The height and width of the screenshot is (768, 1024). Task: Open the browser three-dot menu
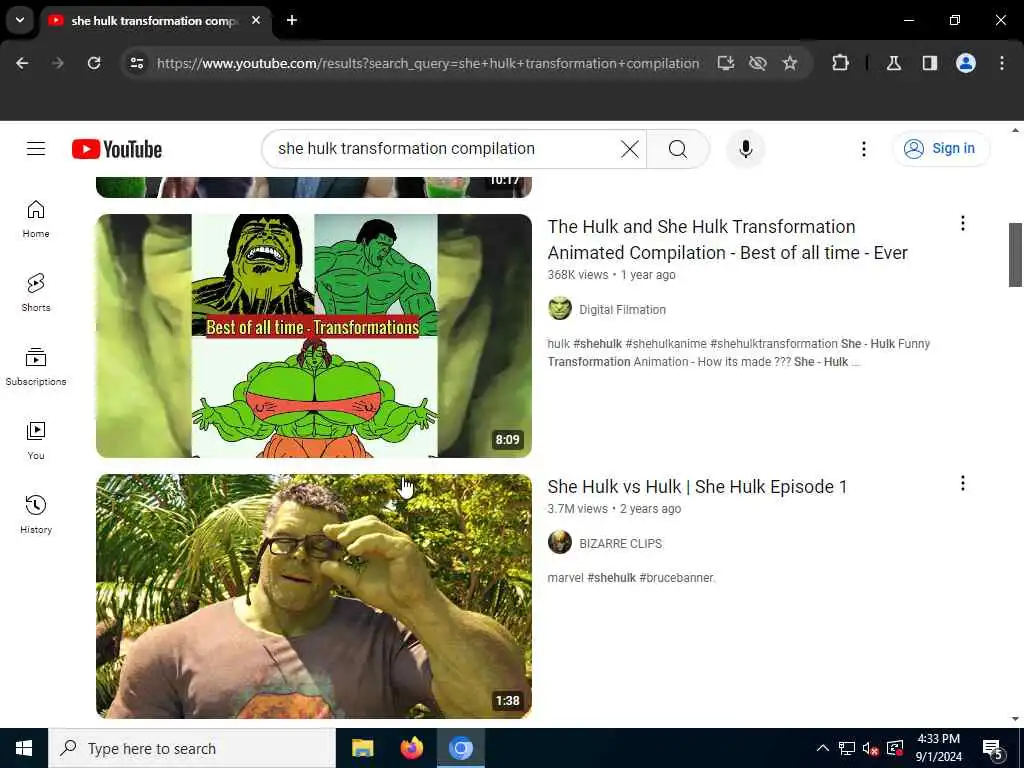1002,63
